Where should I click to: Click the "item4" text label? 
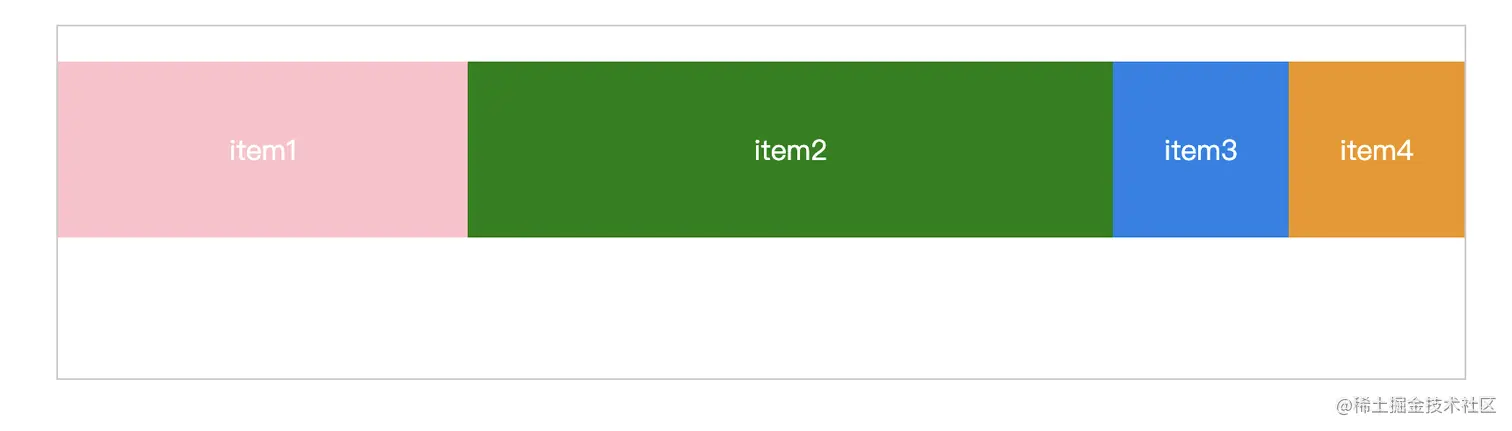(x=1376, y=151)
